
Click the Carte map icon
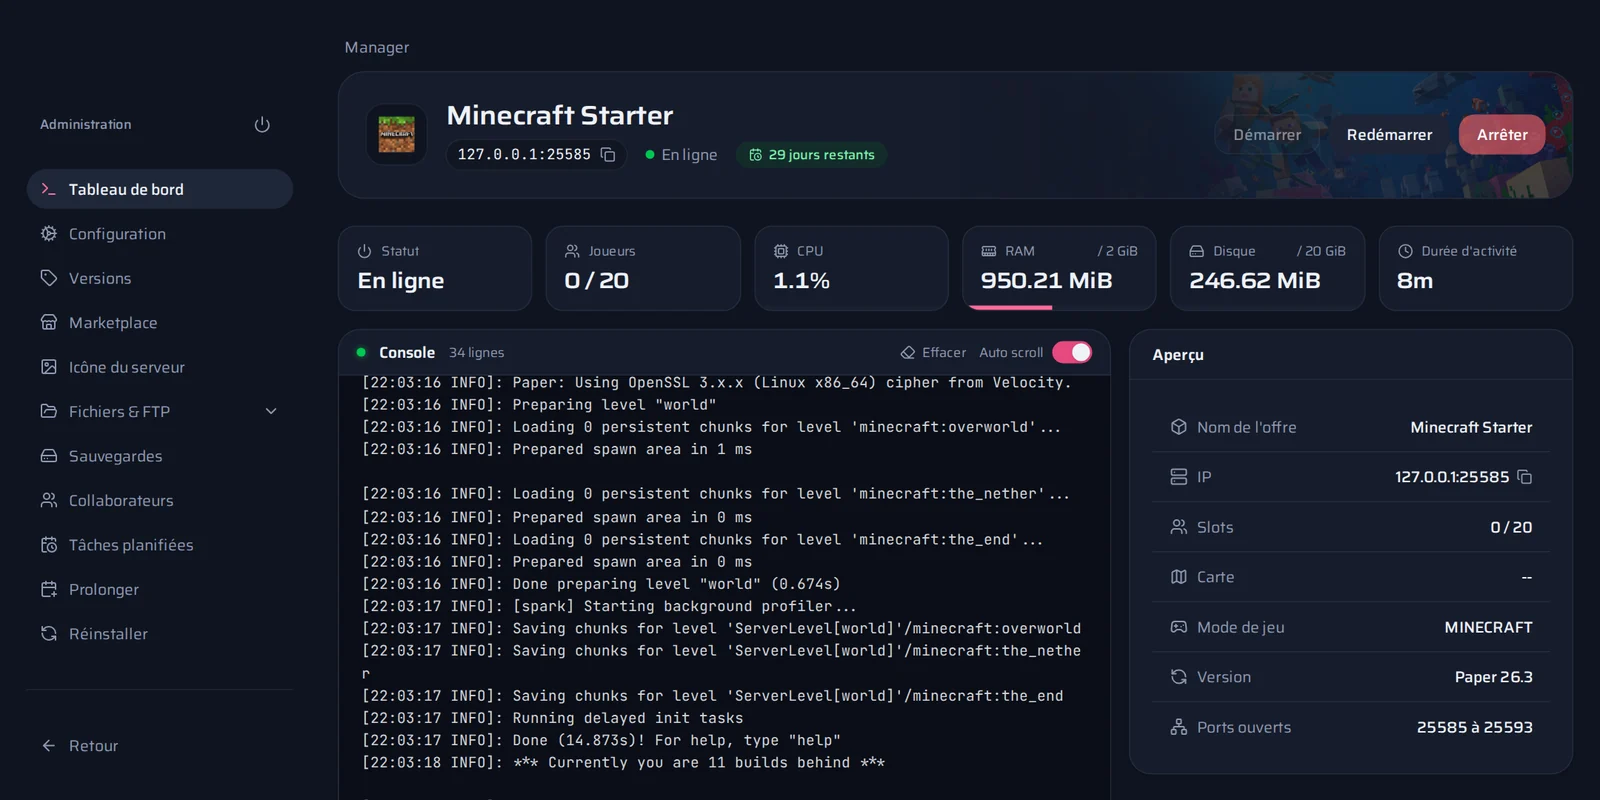(1179, 577)
